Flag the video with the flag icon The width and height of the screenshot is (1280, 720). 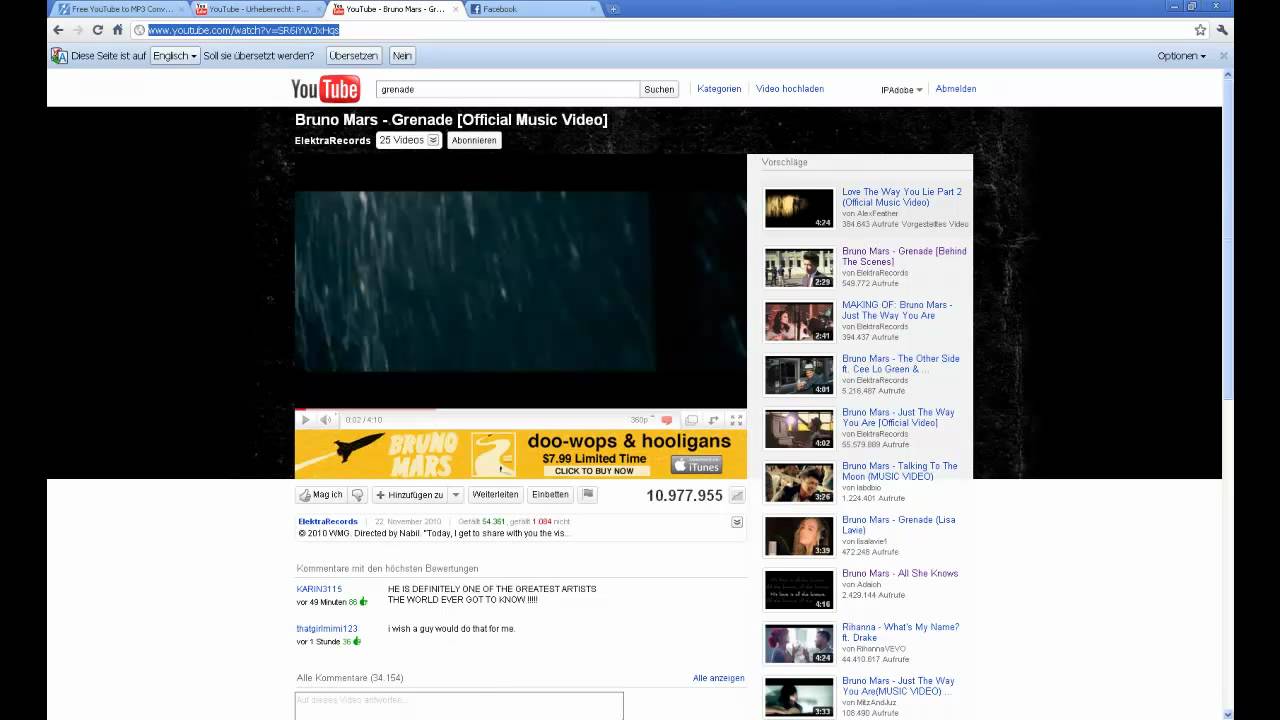(588, 494)
